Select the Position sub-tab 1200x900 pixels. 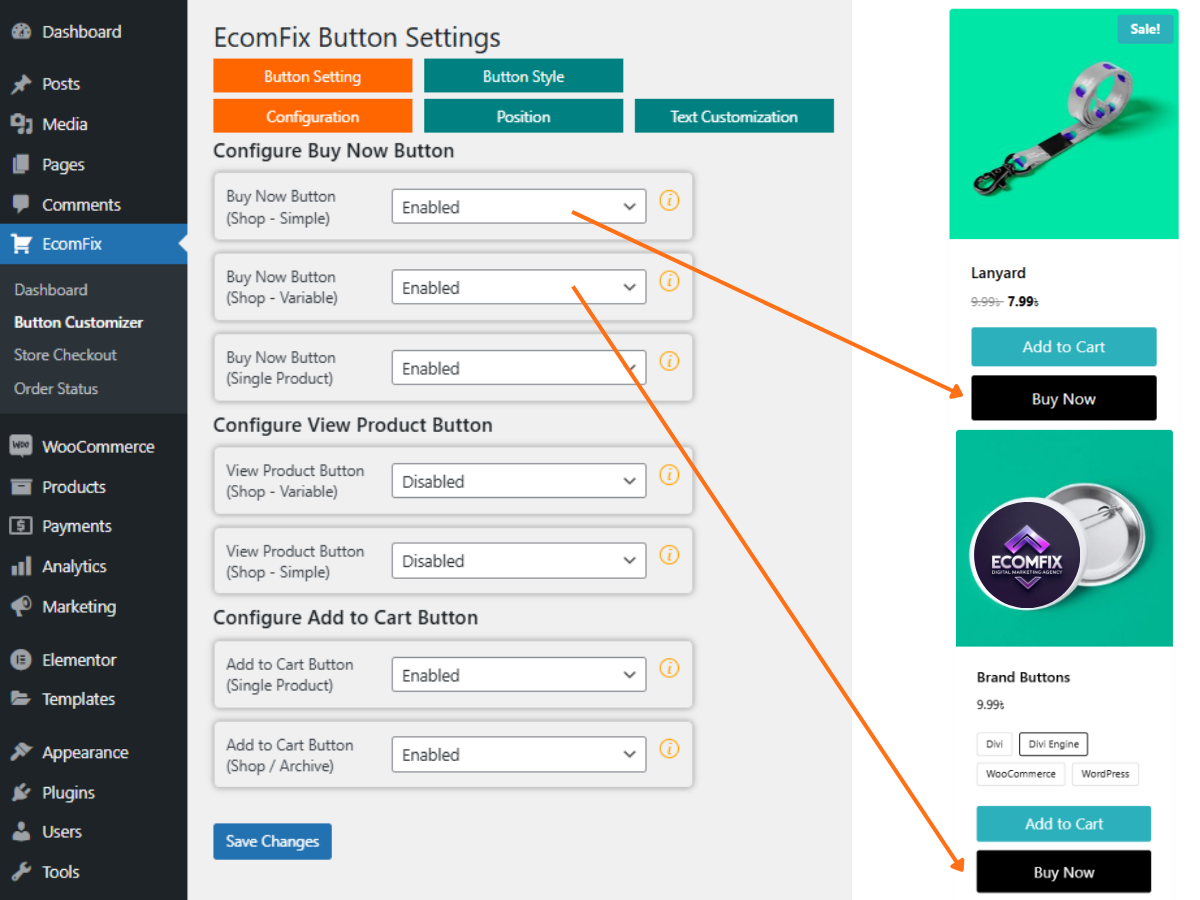[x=523, y=116]
